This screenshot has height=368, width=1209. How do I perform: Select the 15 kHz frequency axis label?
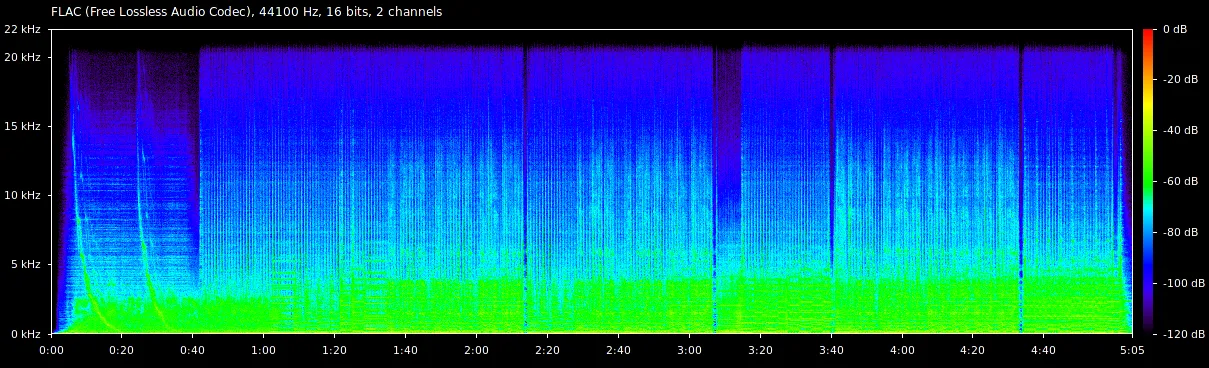23,126
